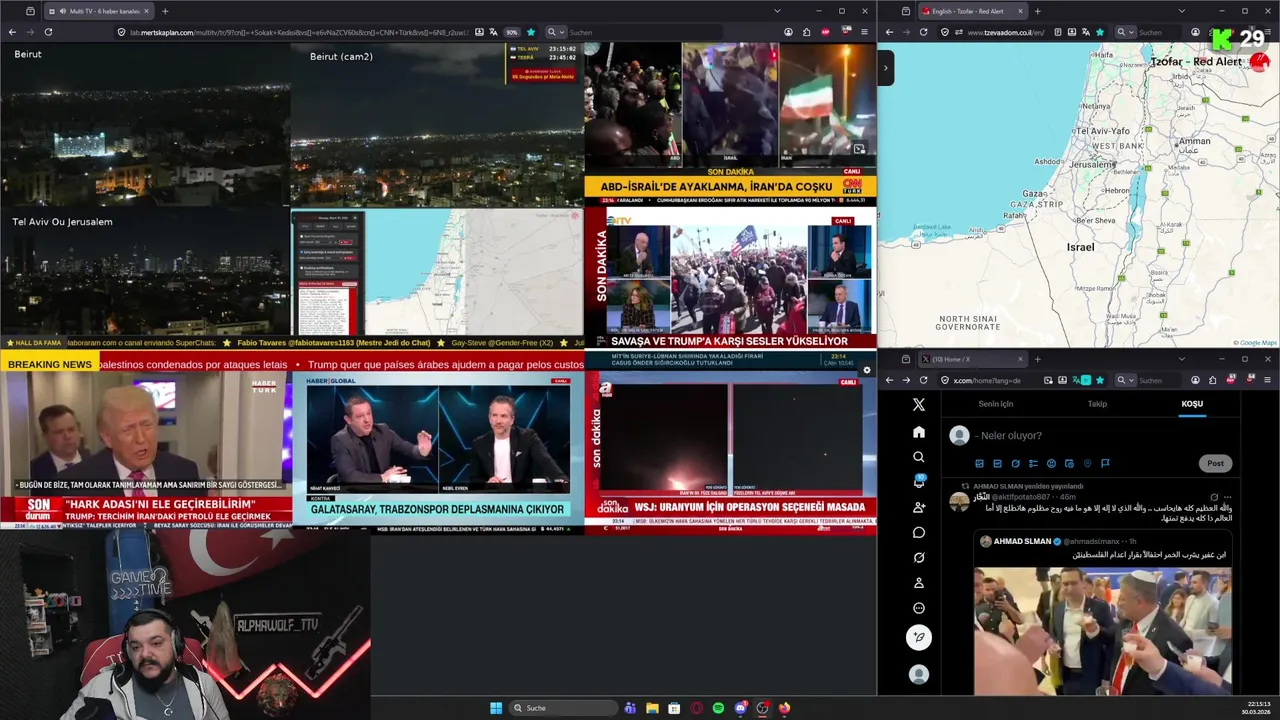Screen dimensions: 1280x720
Task: Open emoji picker in X composer
Action: coord(1051,463)
